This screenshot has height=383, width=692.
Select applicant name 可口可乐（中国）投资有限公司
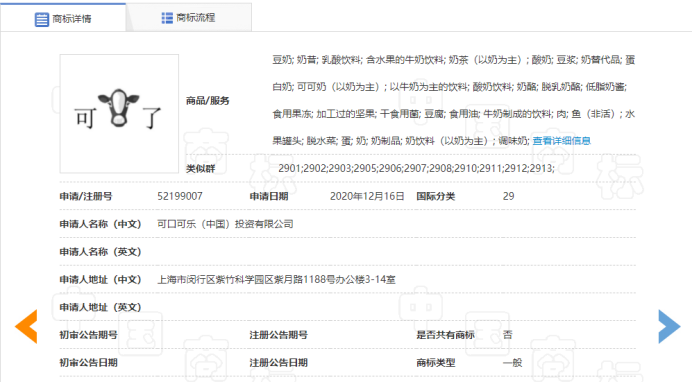click(x=225, y=224)
